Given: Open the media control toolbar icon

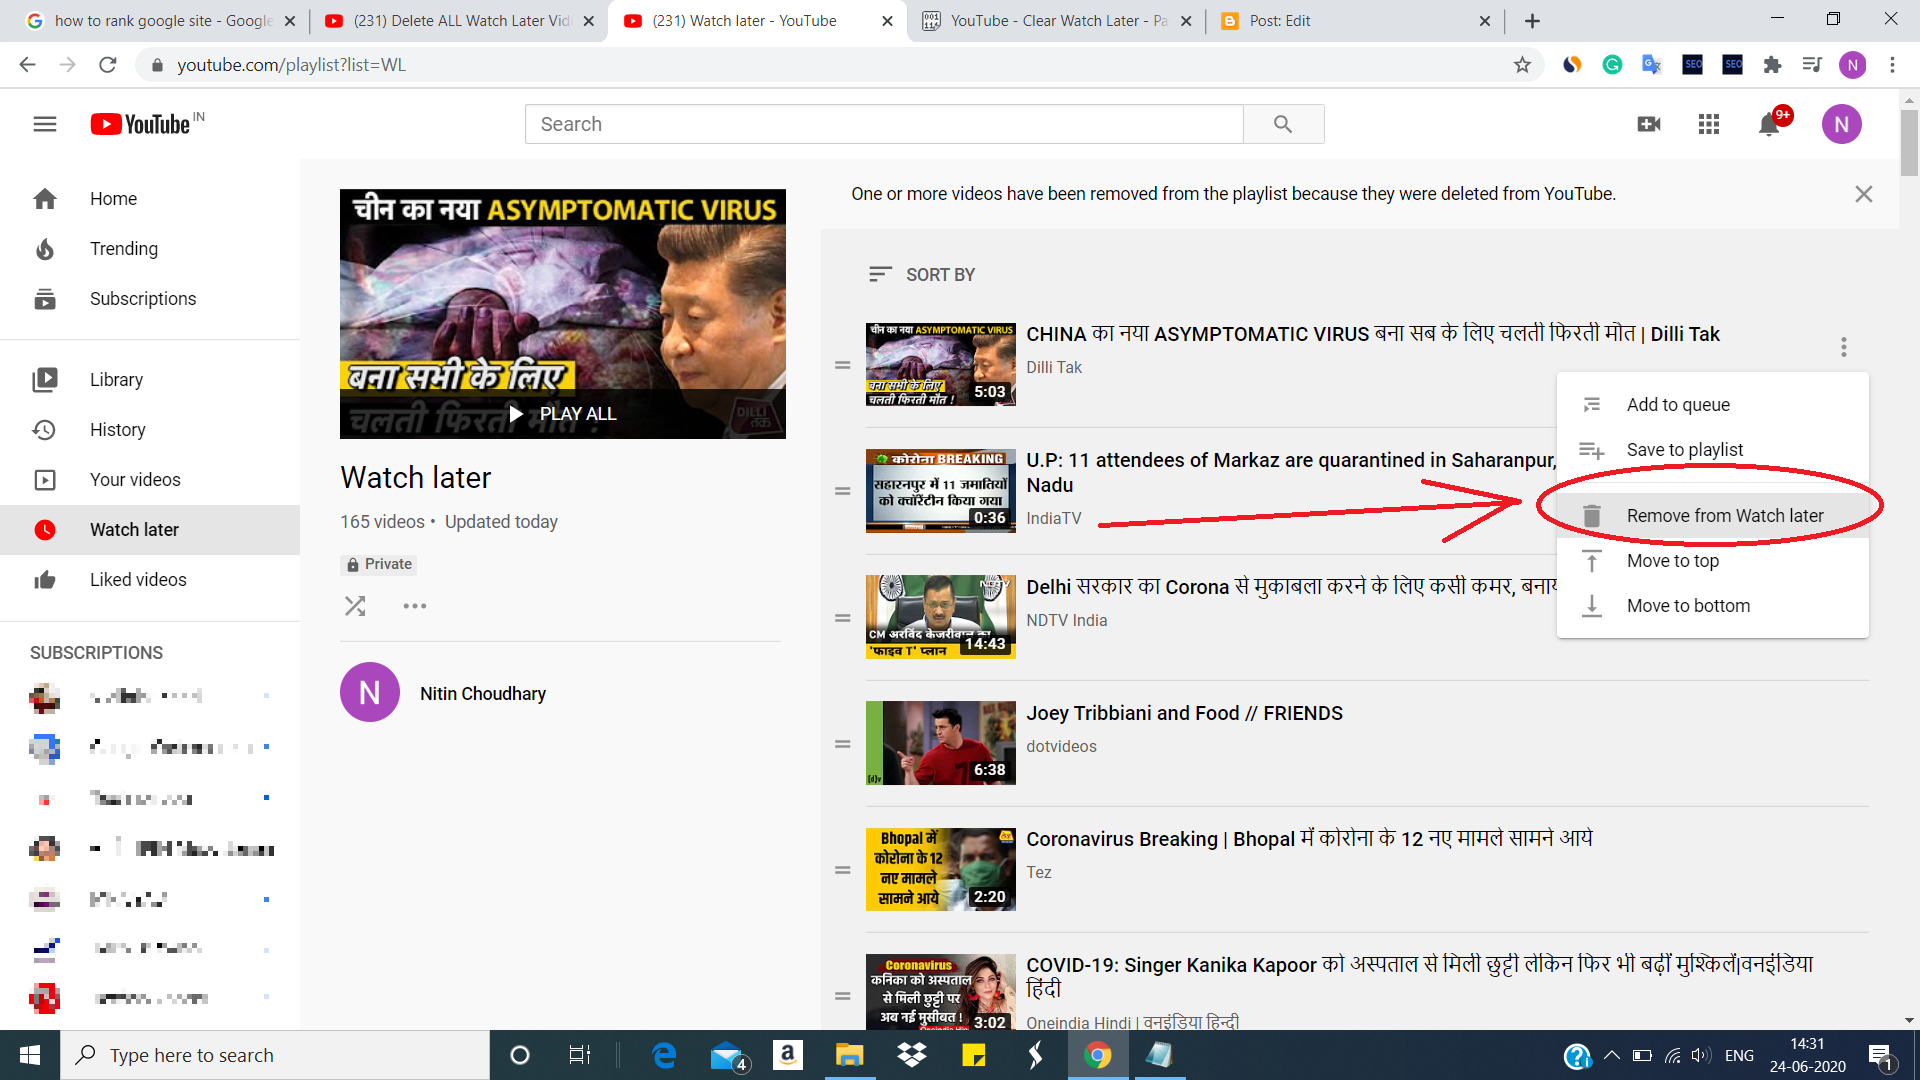Looking at the screenshot, I should pyautogui.click(x=1812, y=65).
